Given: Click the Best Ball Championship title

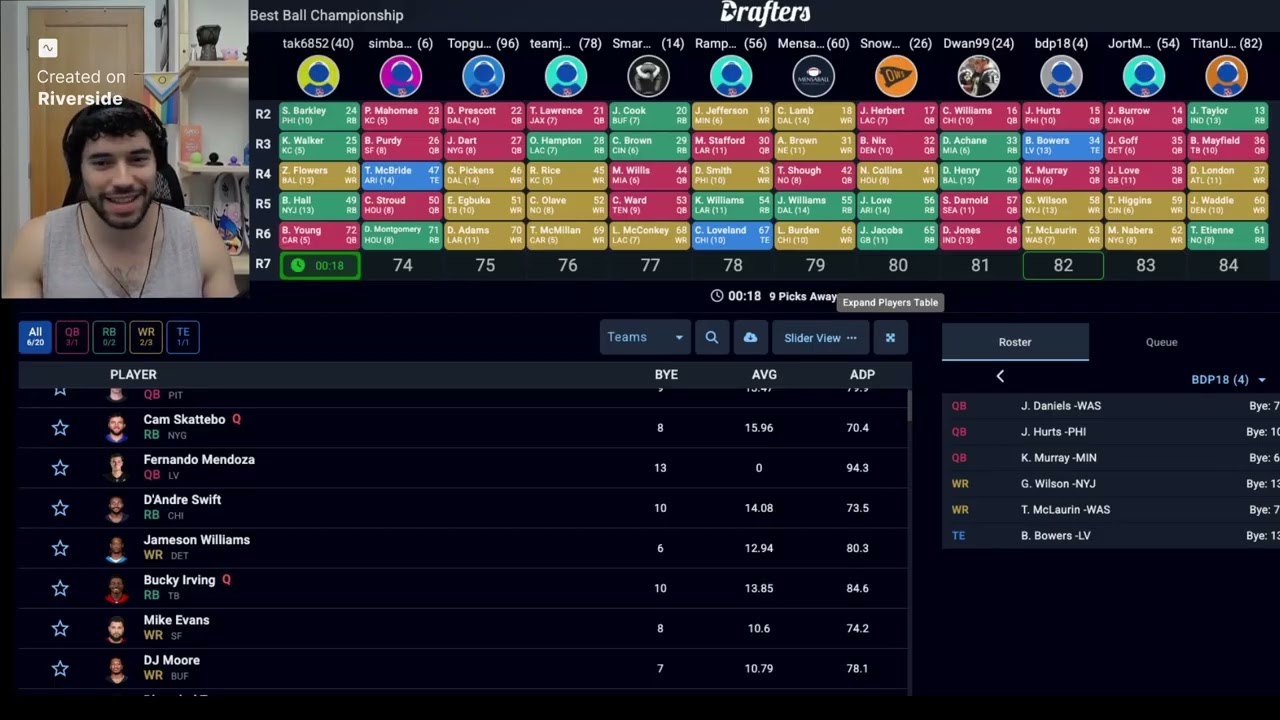Looking at the screenshot, I should click(x=327, y=15).
